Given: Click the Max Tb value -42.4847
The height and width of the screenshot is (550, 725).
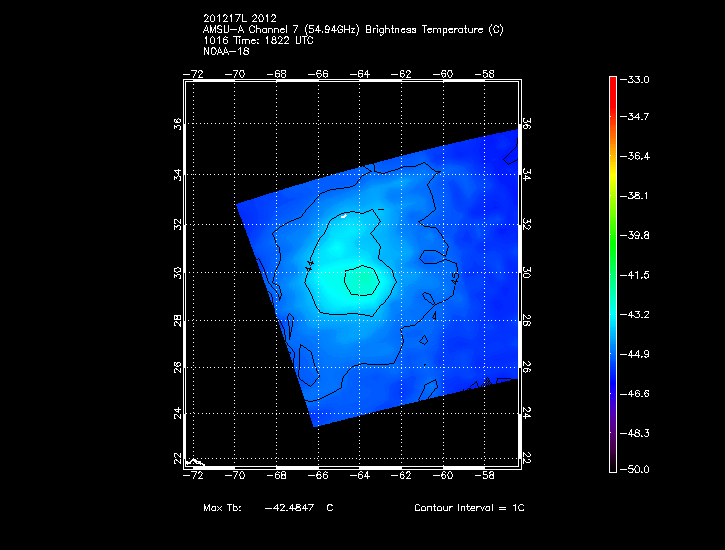Looking at the screenshot, I should [292, 508].
